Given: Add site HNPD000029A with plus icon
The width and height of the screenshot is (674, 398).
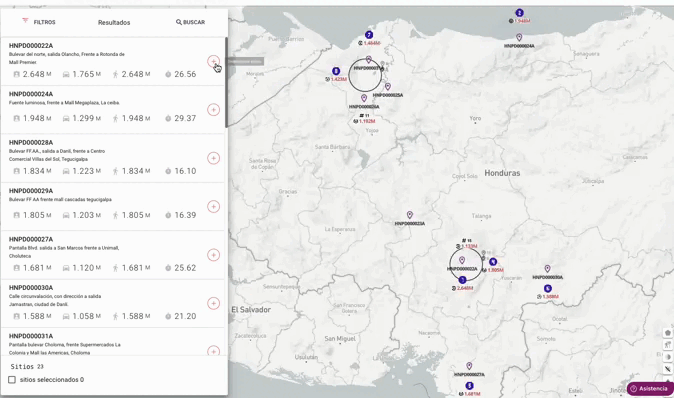Looking at the screenshot, I should tap(213, 206).
